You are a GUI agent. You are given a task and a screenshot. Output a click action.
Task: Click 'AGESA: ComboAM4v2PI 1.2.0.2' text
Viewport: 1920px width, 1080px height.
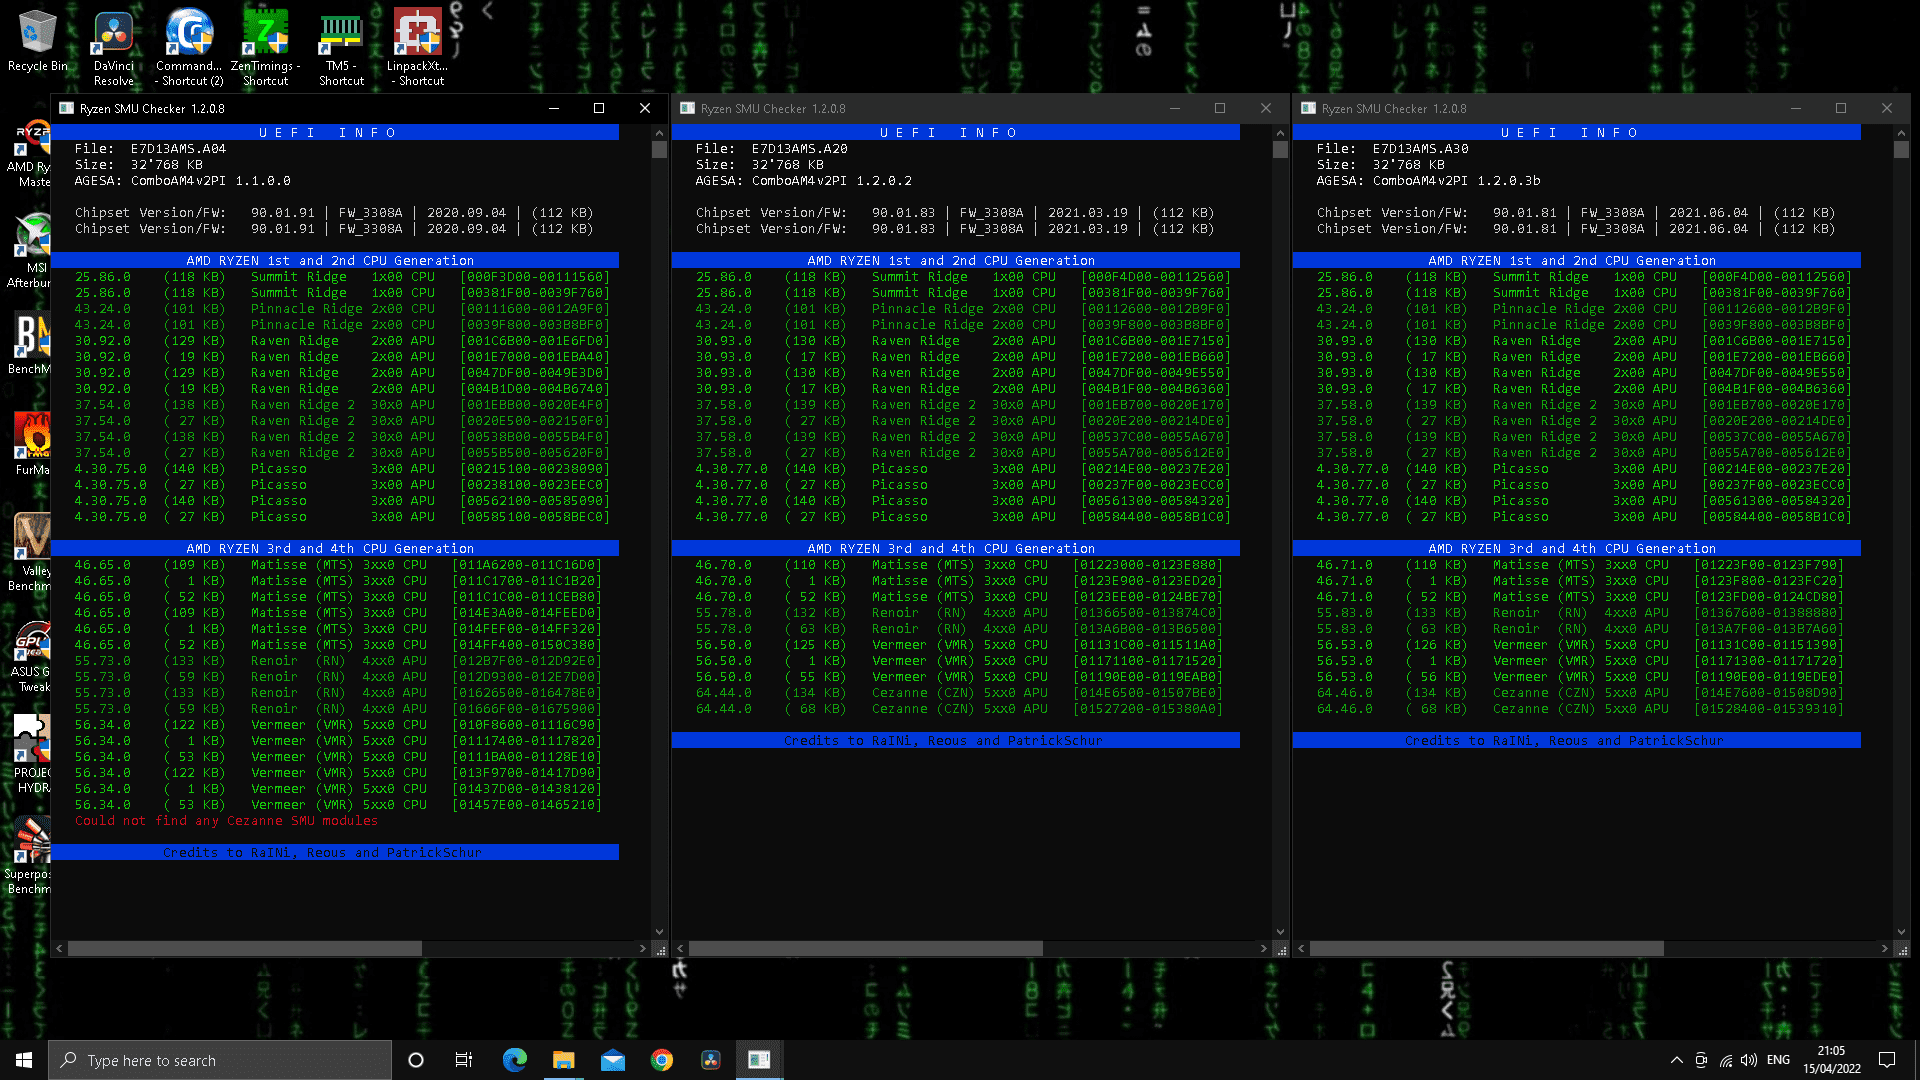[804, 181]
